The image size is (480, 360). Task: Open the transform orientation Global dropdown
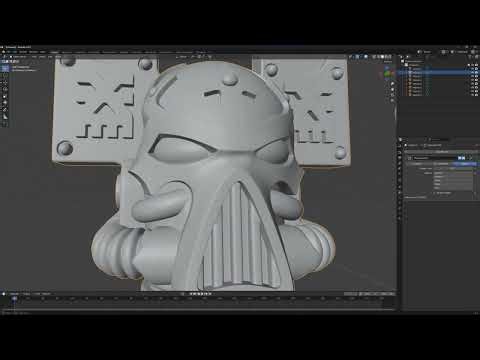[x=183, y=57]
